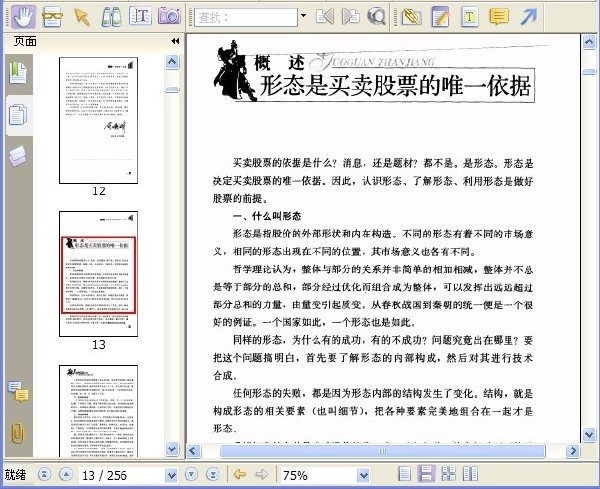This screenshot has height=489, width=600.
Task: Open the advanced search magnifier icon
Action: pyautogui.click(x=376, y=17)
